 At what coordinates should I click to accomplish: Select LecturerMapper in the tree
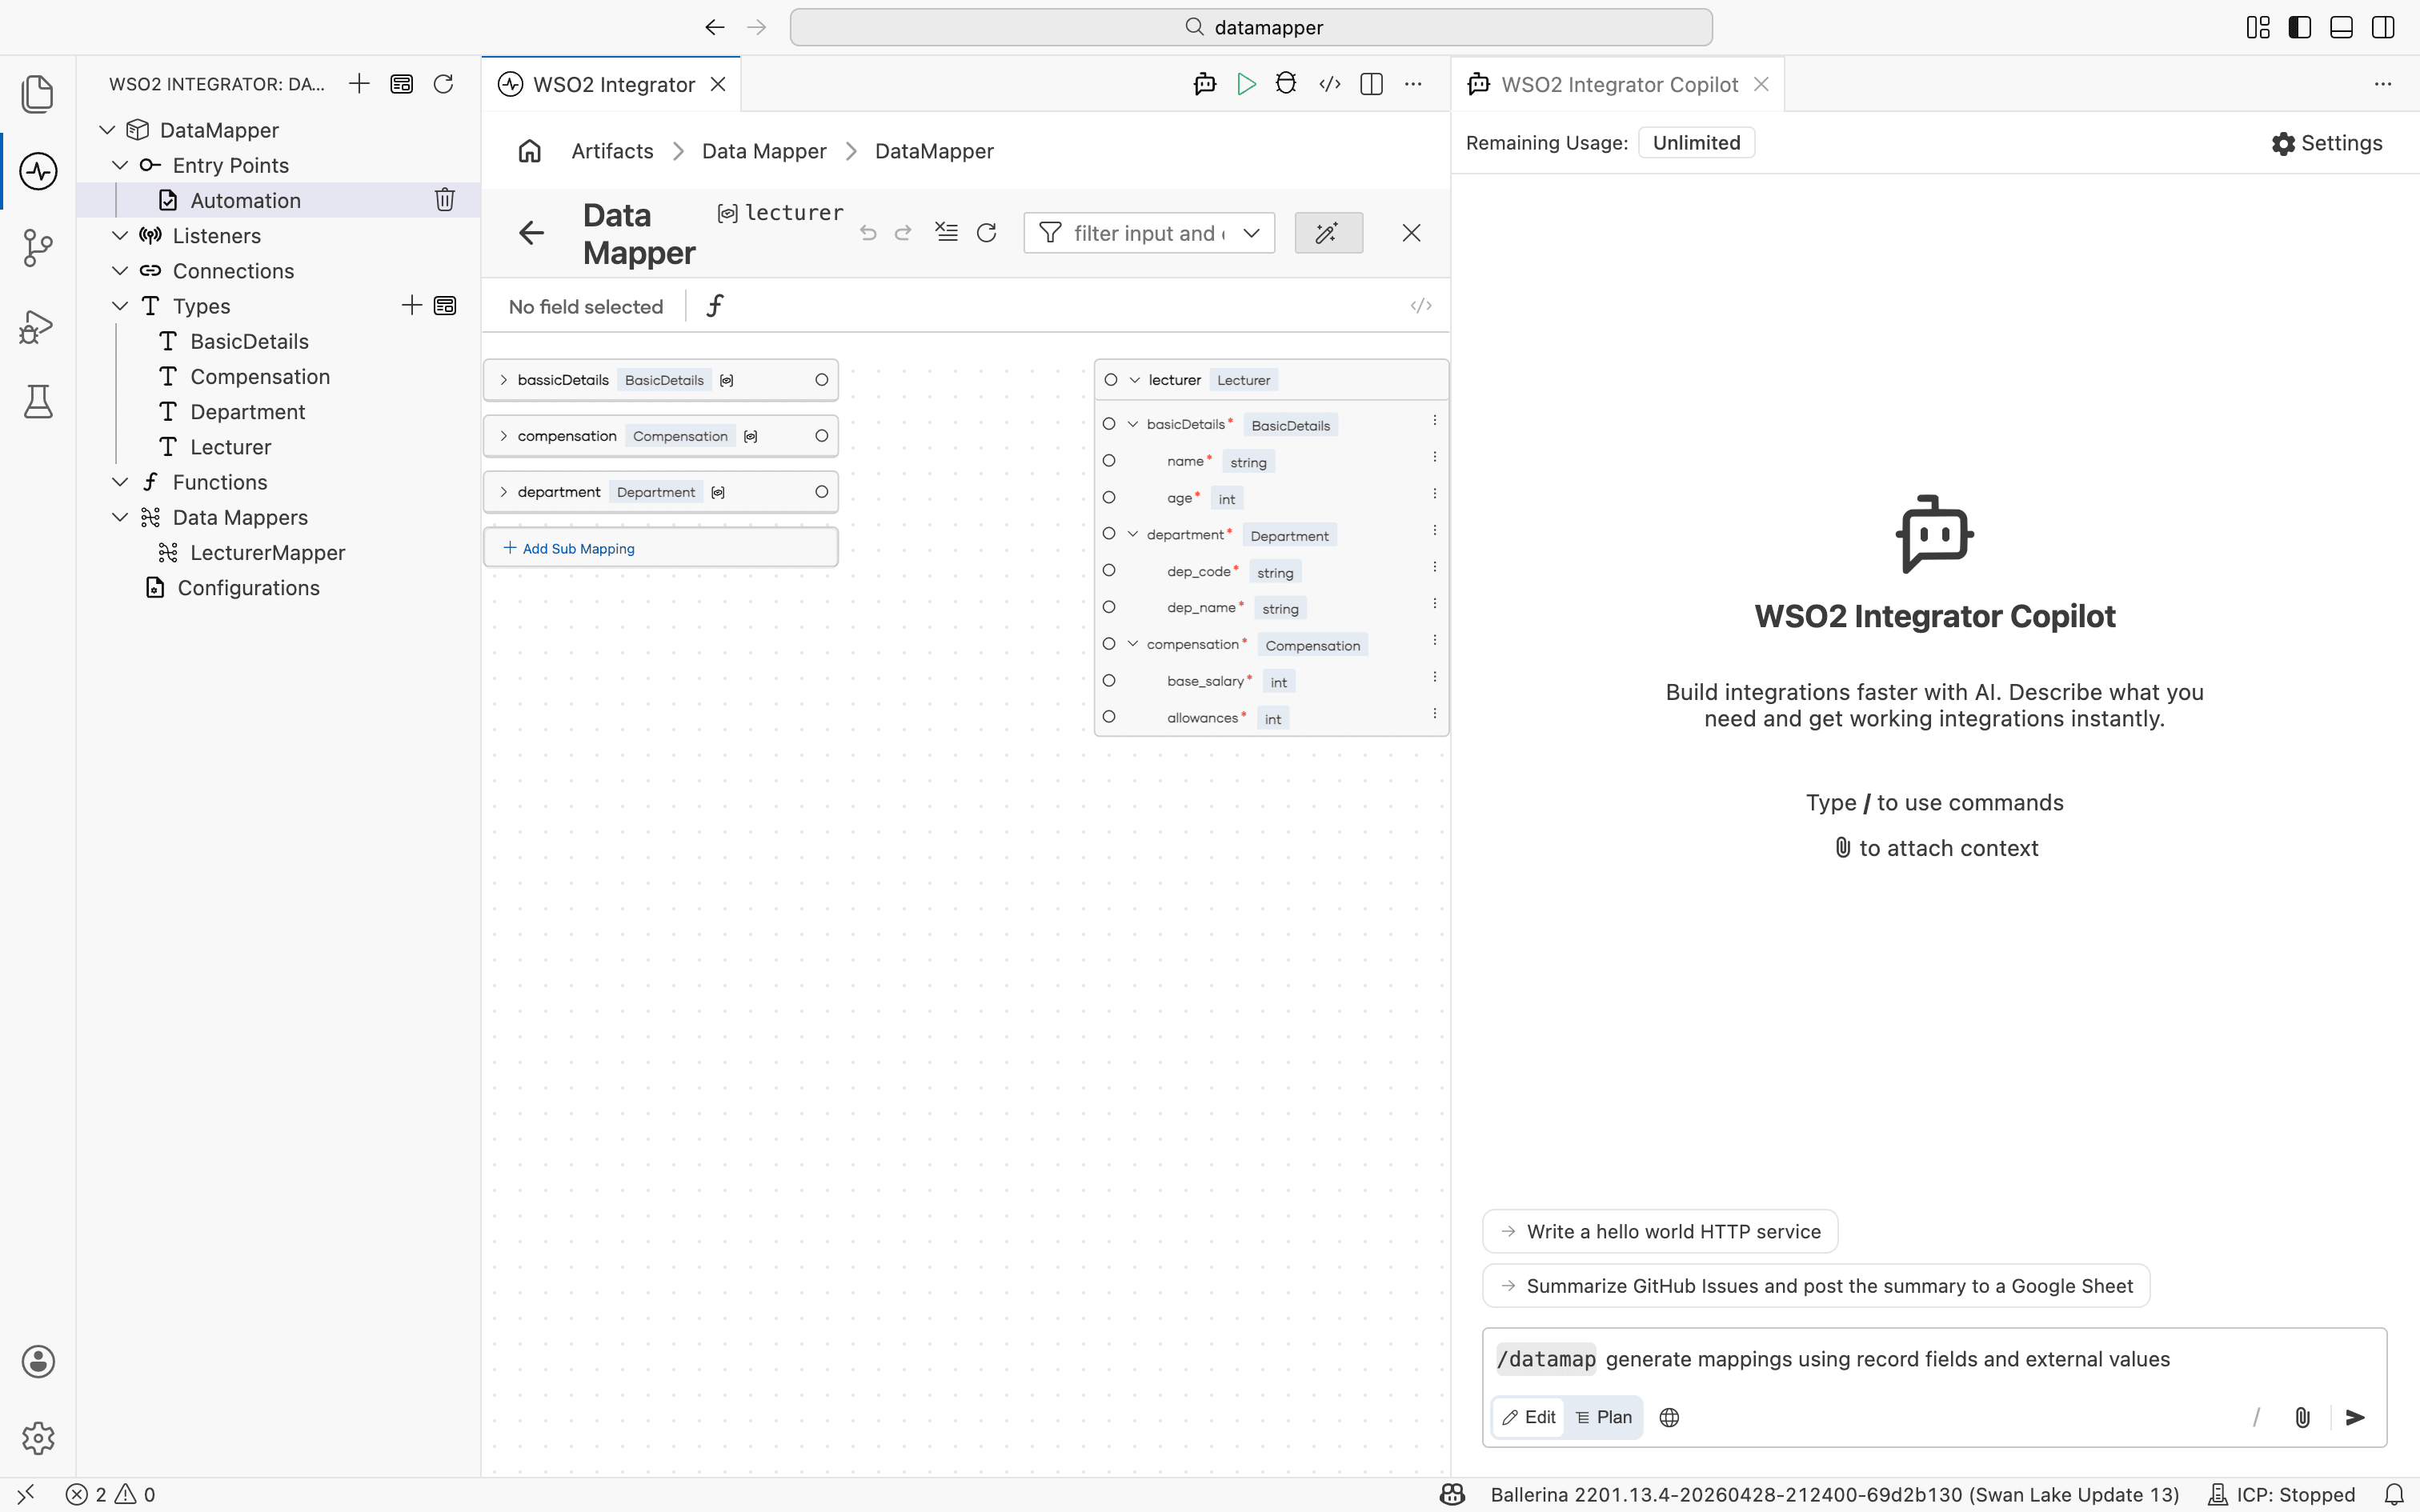point(267,553)
